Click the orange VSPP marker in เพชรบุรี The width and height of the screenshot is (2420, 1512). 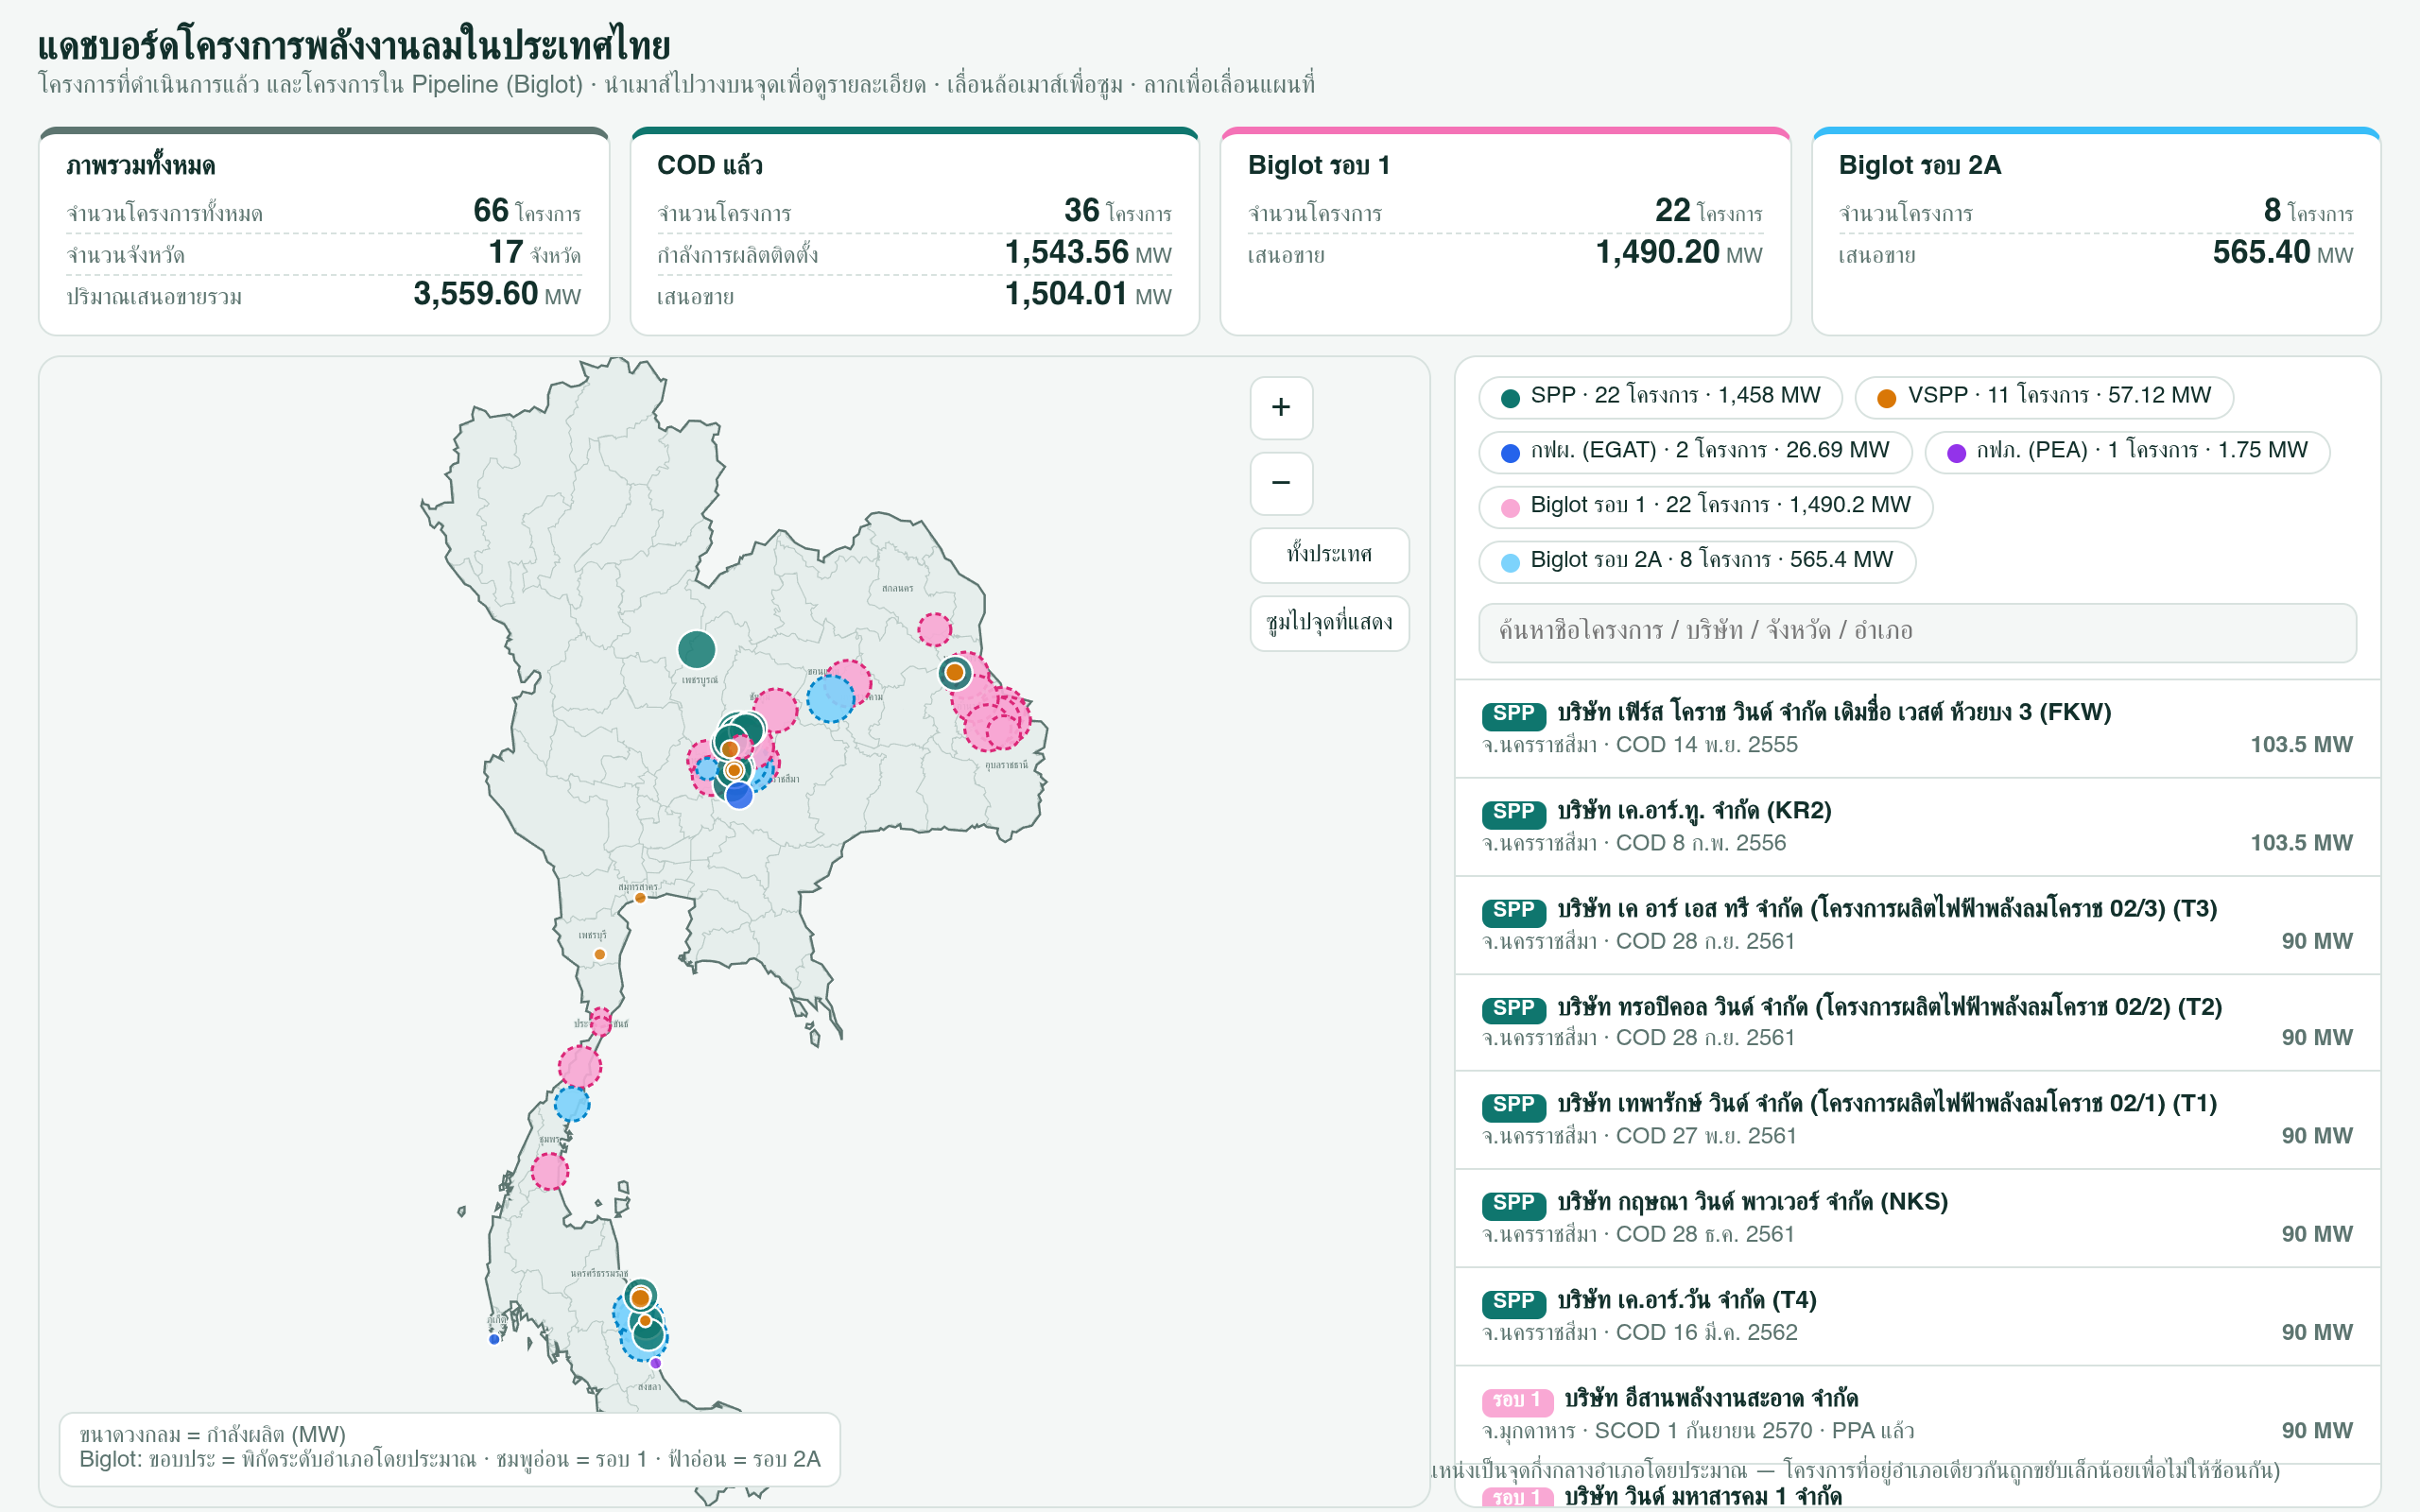pos(600,955)
